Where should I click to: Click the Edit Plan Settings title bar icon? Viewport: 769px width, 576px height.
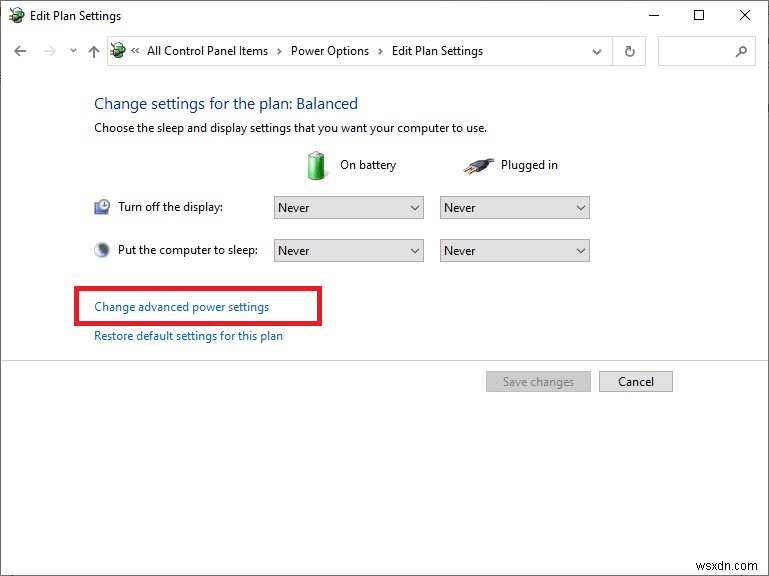point(16,16)
